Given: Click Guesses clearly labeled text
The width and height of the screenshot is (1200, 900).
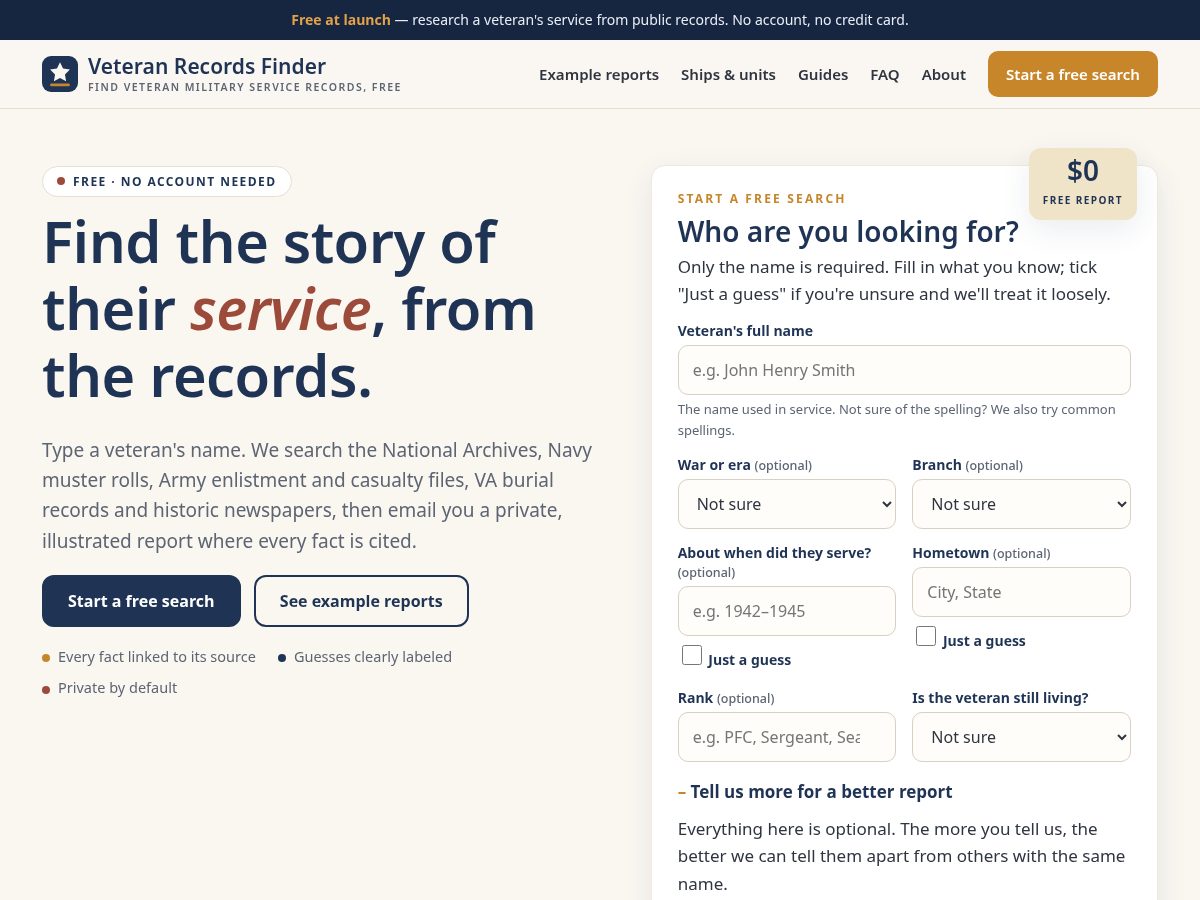Looking at the screenshot, I should [373, 657].
